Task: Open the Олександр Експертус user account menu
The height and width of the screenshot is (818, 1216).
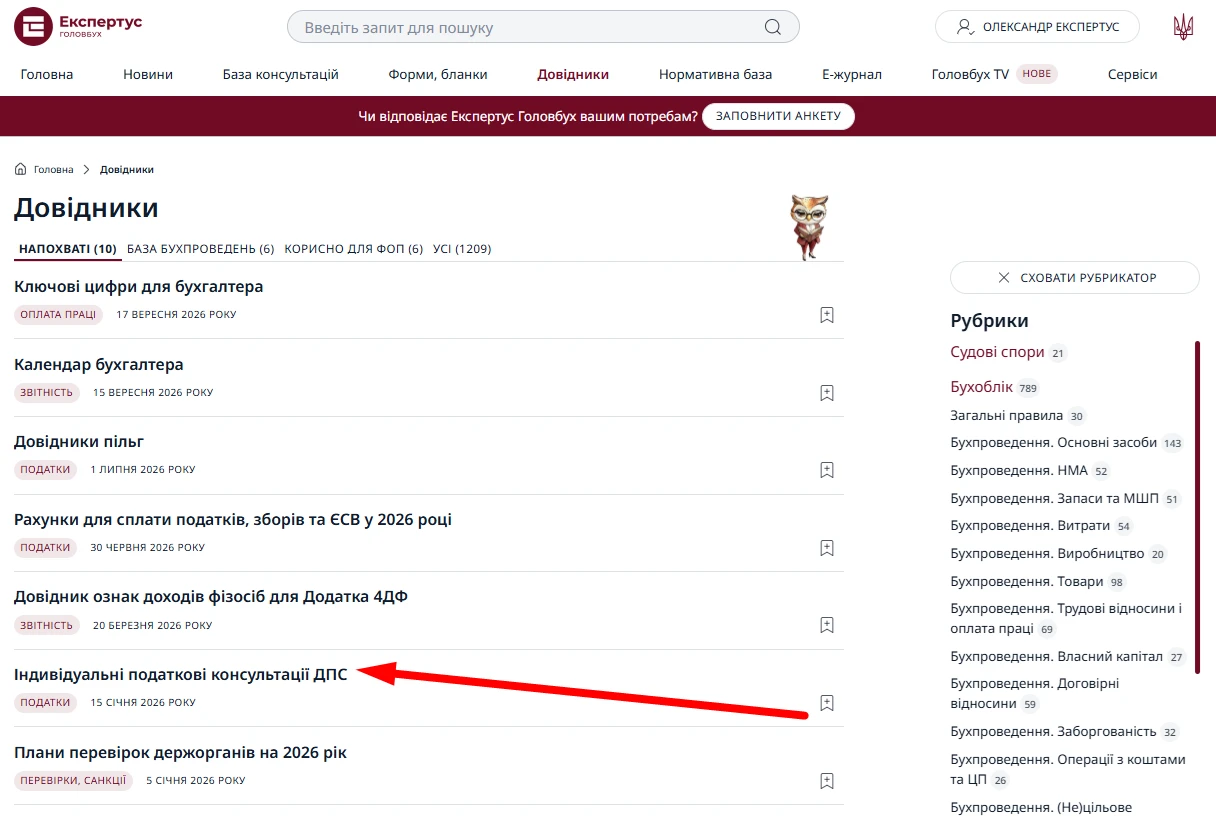Action: click(x=1037, y=27)
